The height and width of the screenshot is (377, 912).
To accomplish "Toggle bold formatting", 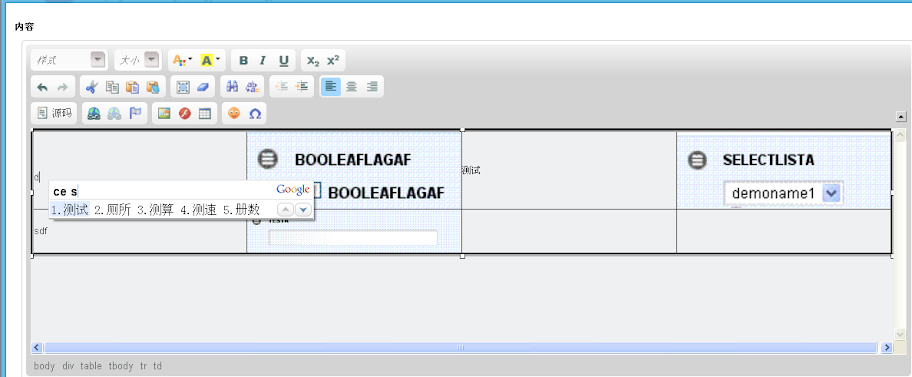I will (x=244, y=61).
